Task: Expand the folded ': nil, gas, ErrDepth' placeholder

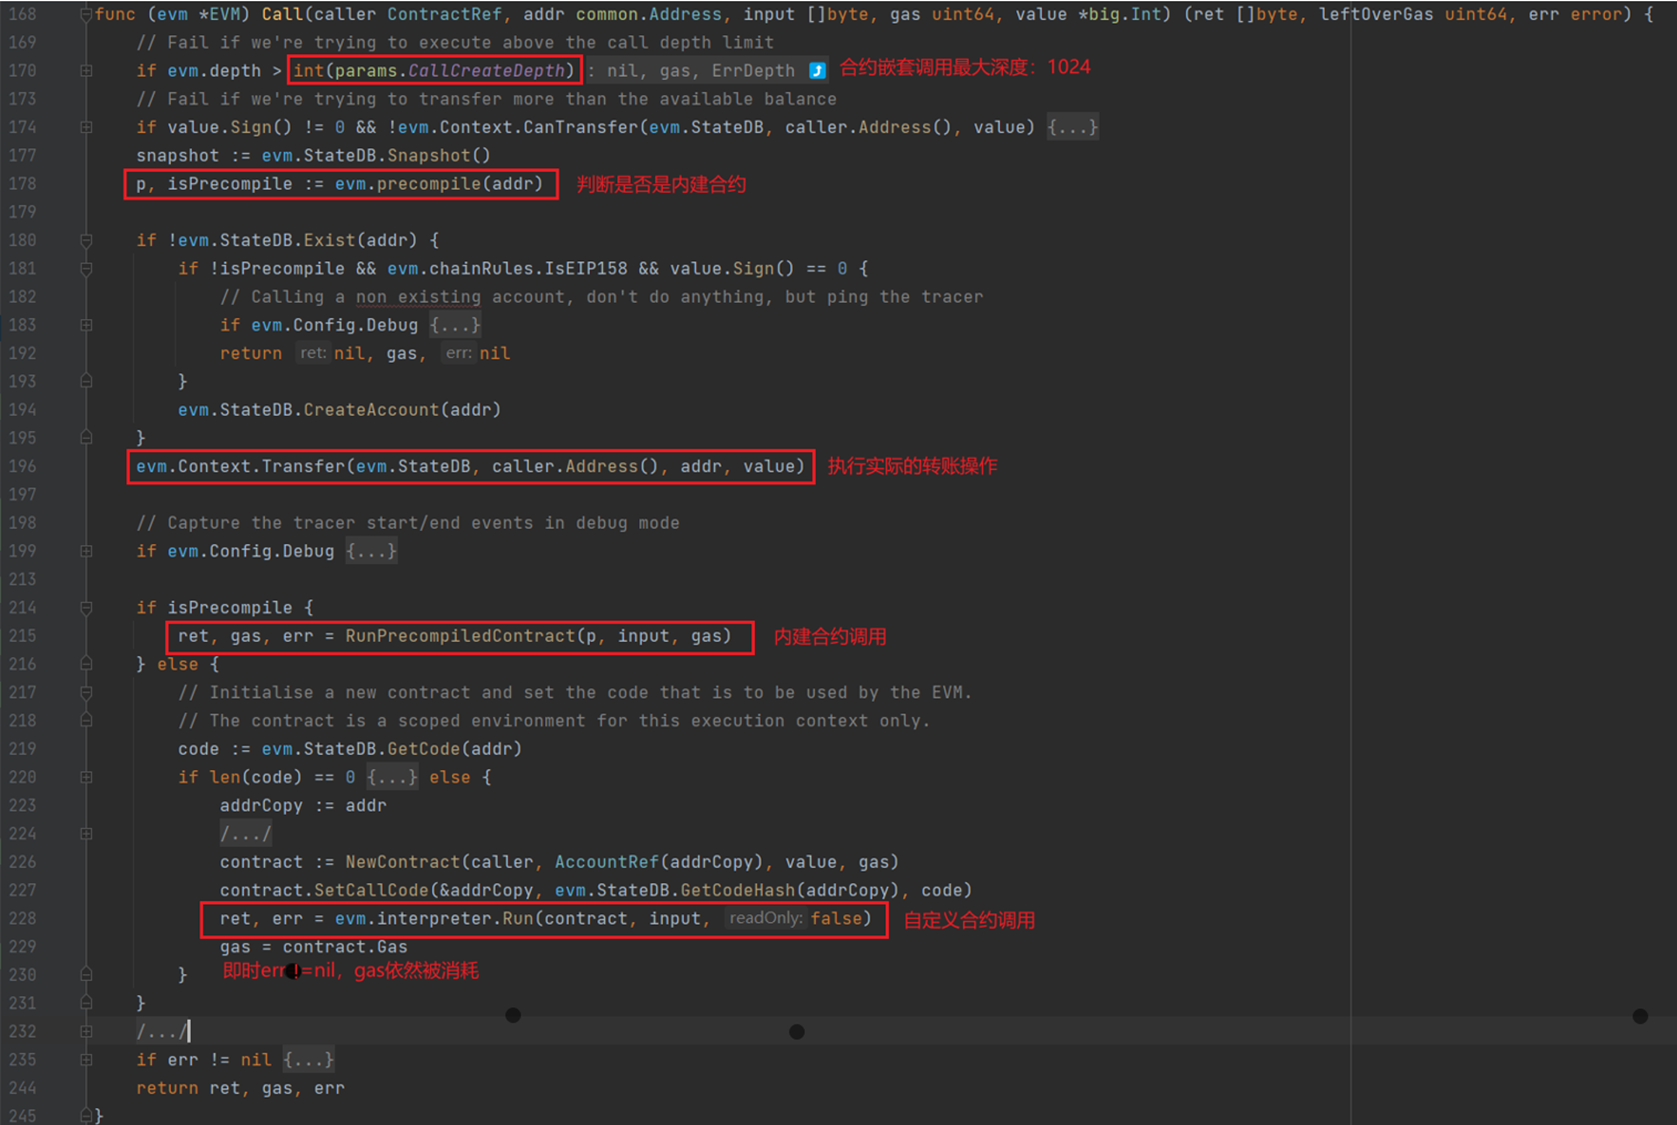Action: pos(690,71)
